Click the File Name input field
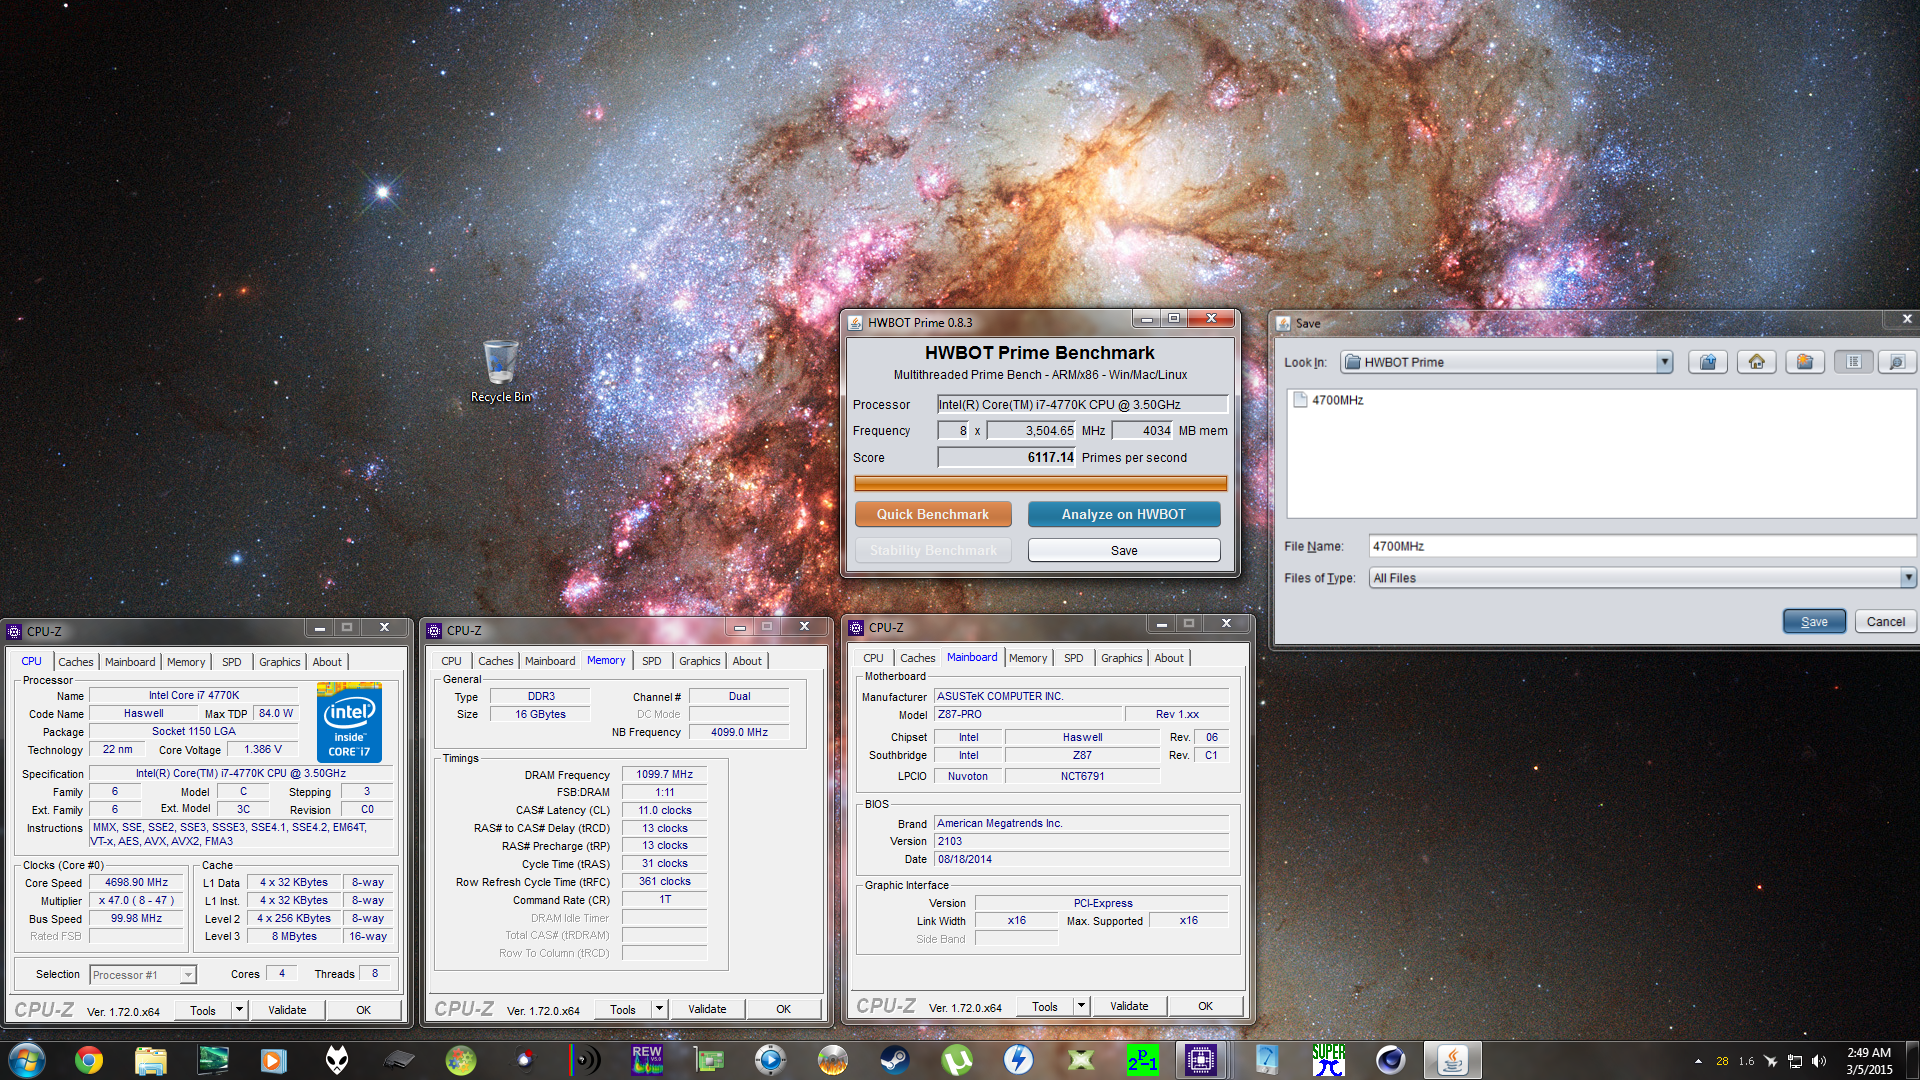Image resolution: width=1920 pixels, height=1080 pixels. (x=1641, y=546)
